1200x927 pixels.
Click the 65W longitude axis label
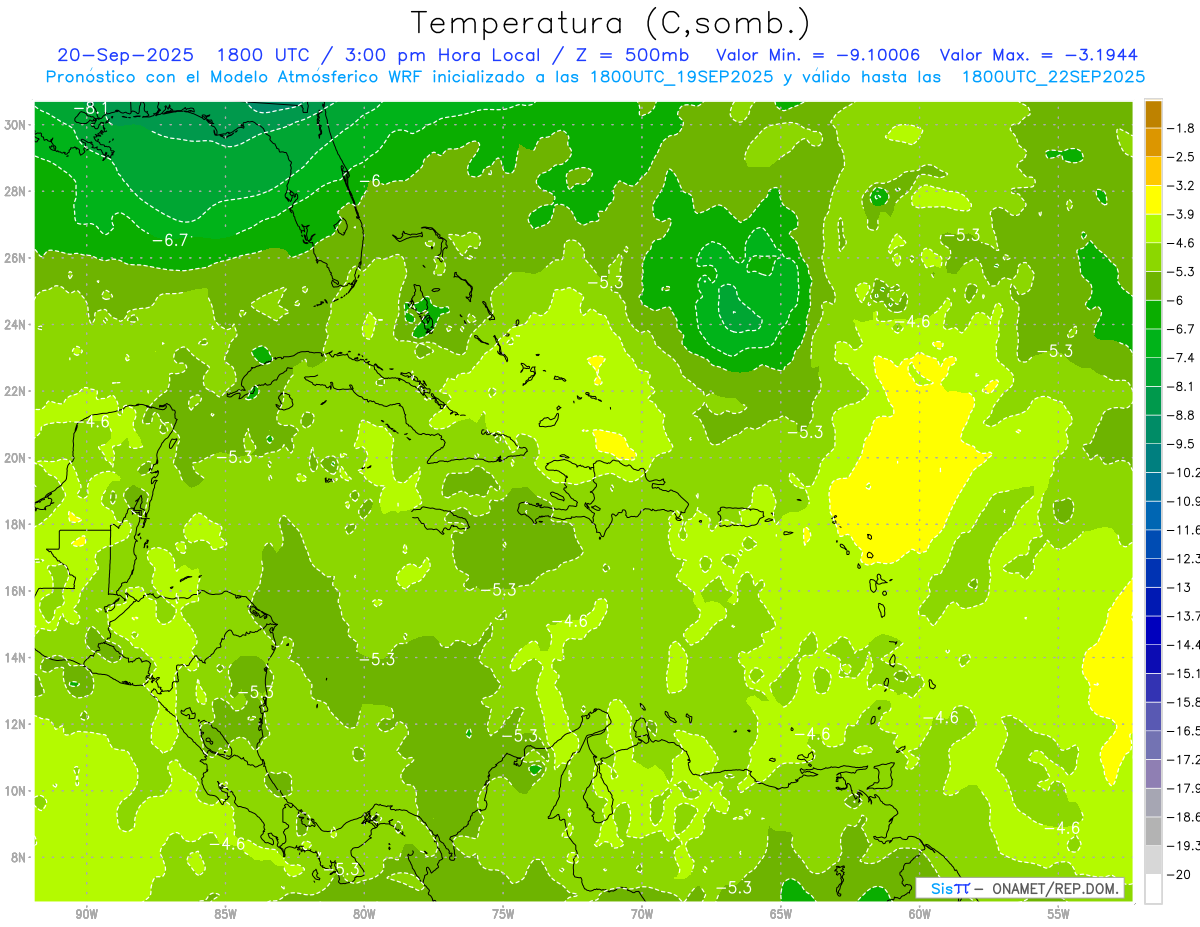(x=781, y=913)
